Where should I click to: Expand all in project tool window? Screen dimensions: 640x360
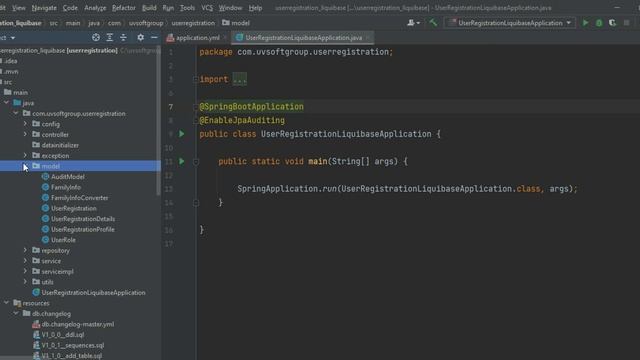coord(109,38)
